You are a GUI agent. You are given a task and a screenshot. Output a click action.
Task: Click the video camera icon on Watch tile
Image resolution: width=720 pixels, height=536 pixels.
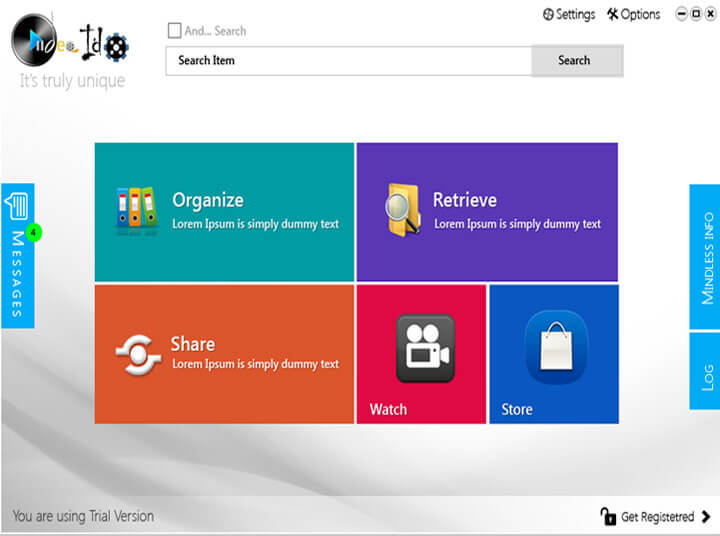pos(425,348)
